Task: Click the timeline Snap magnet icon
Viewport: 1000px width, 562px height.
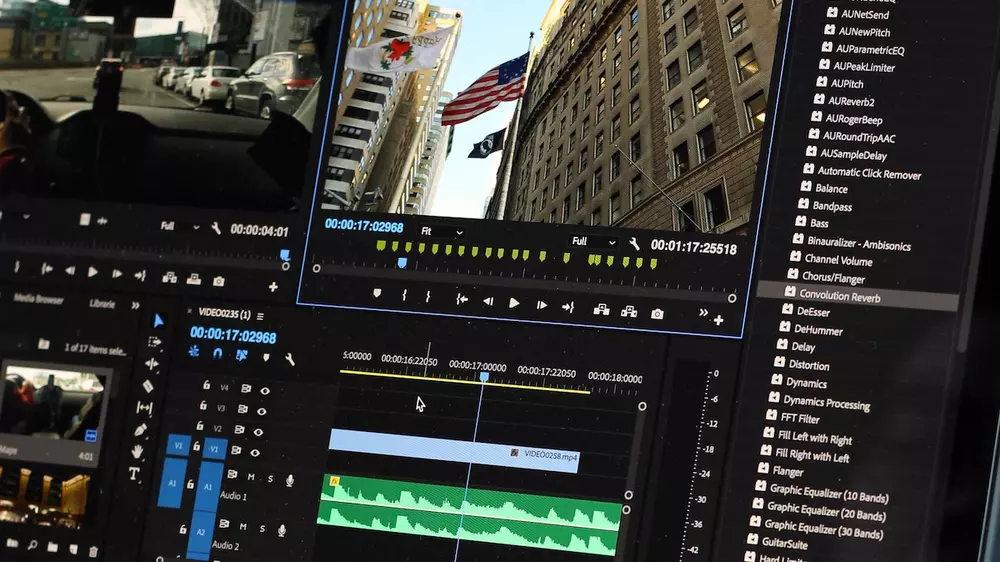Action: (x=217, y=353)
